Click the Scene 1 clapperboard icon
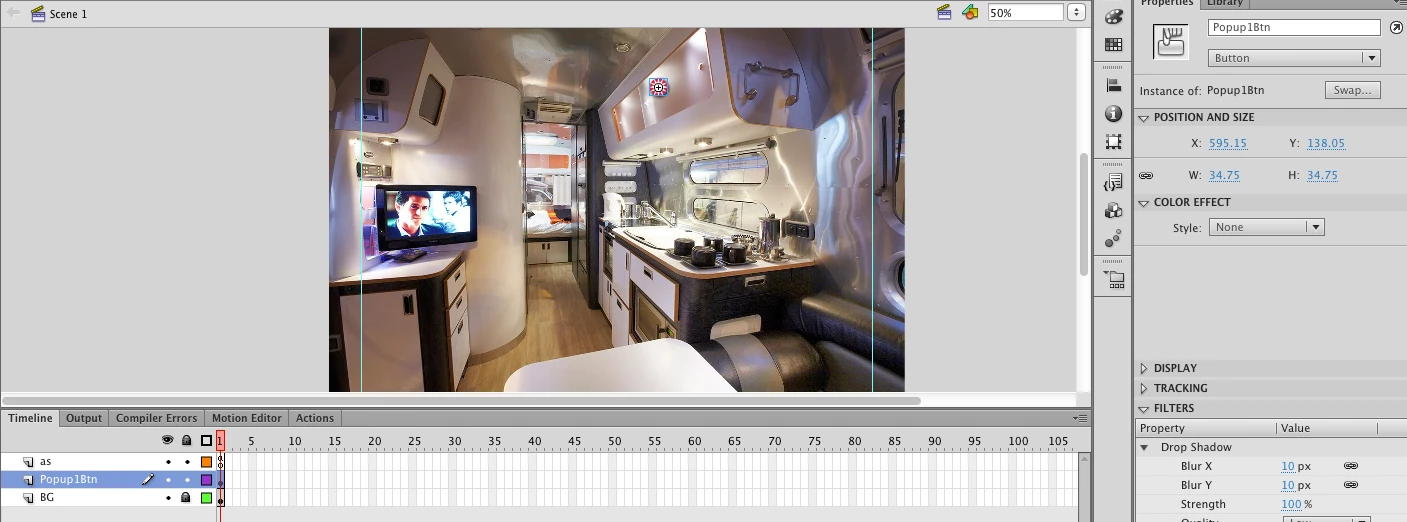The height and width of the screenshot is (522, 1407). coord(38,14)
